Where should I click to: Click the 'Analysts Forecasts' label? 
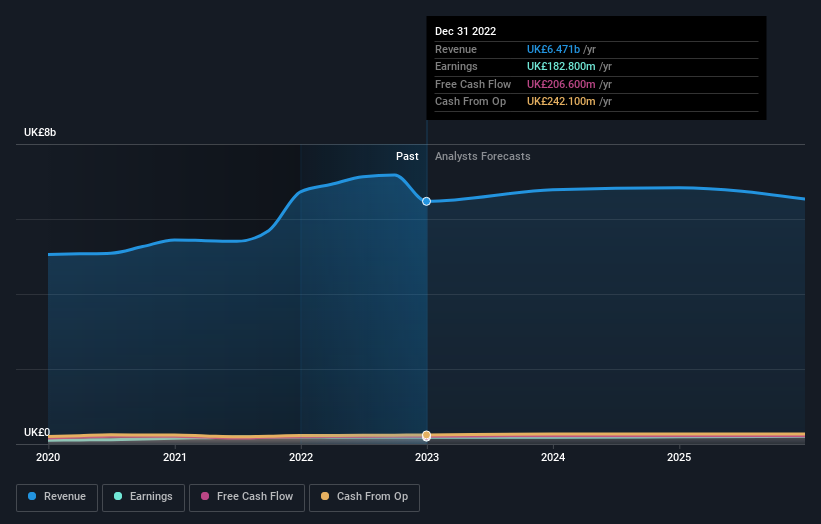(x=483, y=157)
